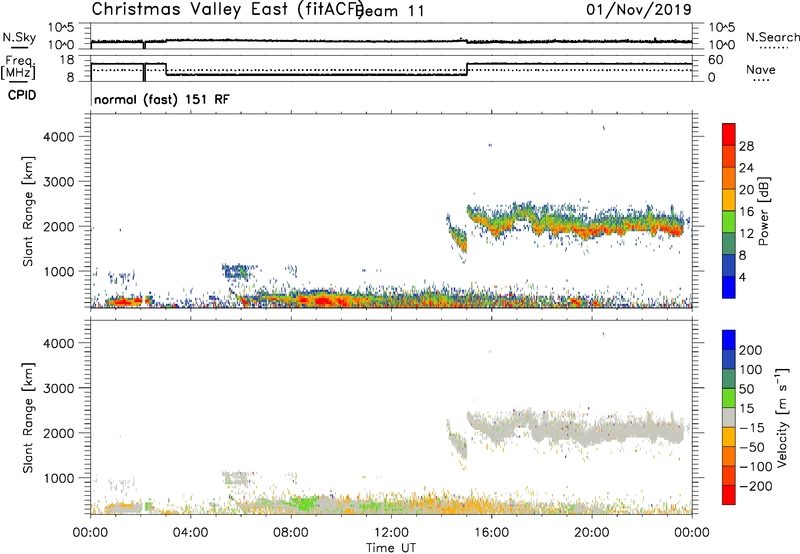
Task: Click the '1000' tick of the power panel
Action: click(59, 271)
